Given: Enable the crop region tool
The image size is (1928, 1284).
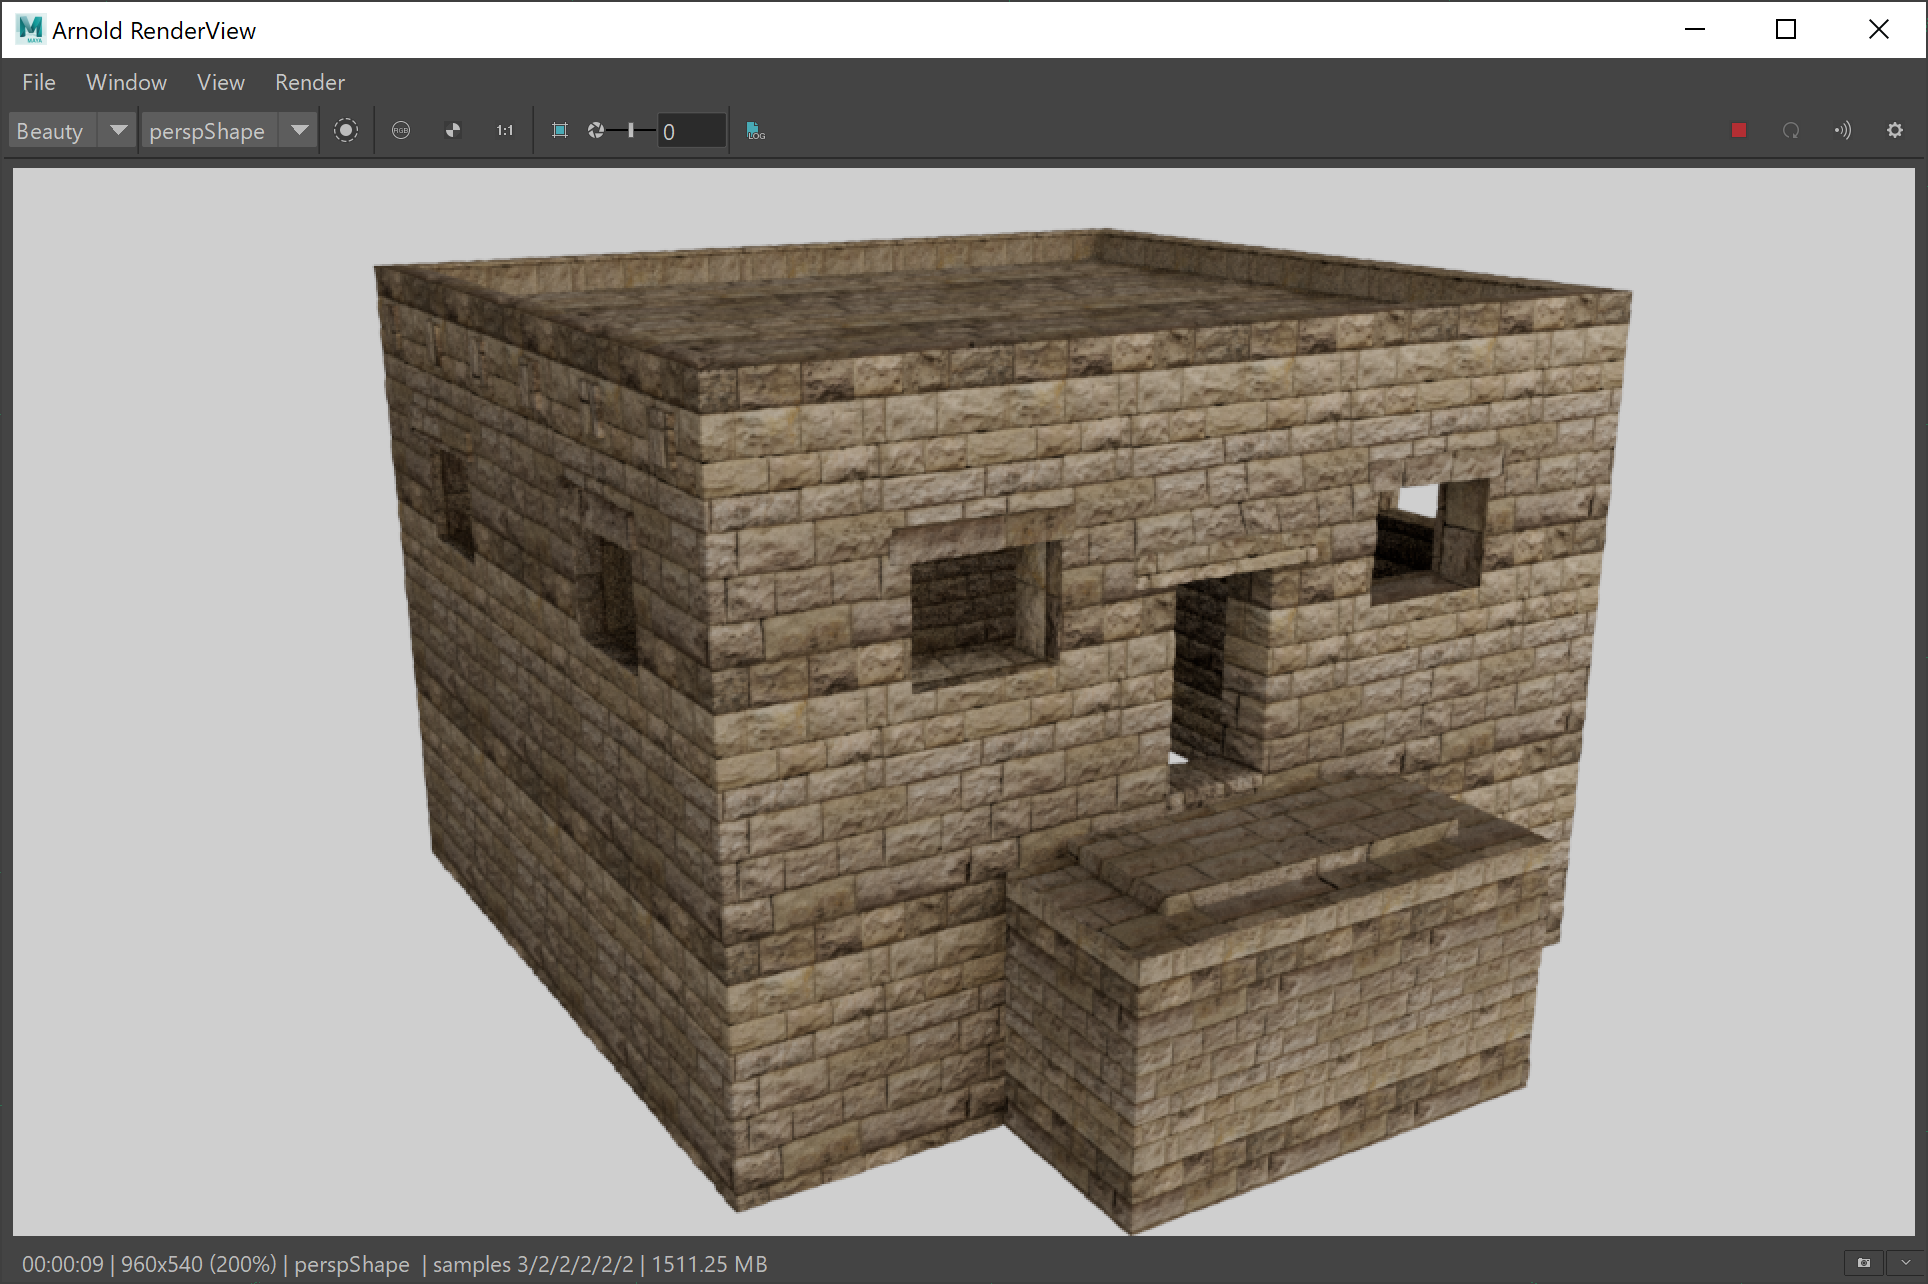Looking at the screenshot, I should [560, 130].
